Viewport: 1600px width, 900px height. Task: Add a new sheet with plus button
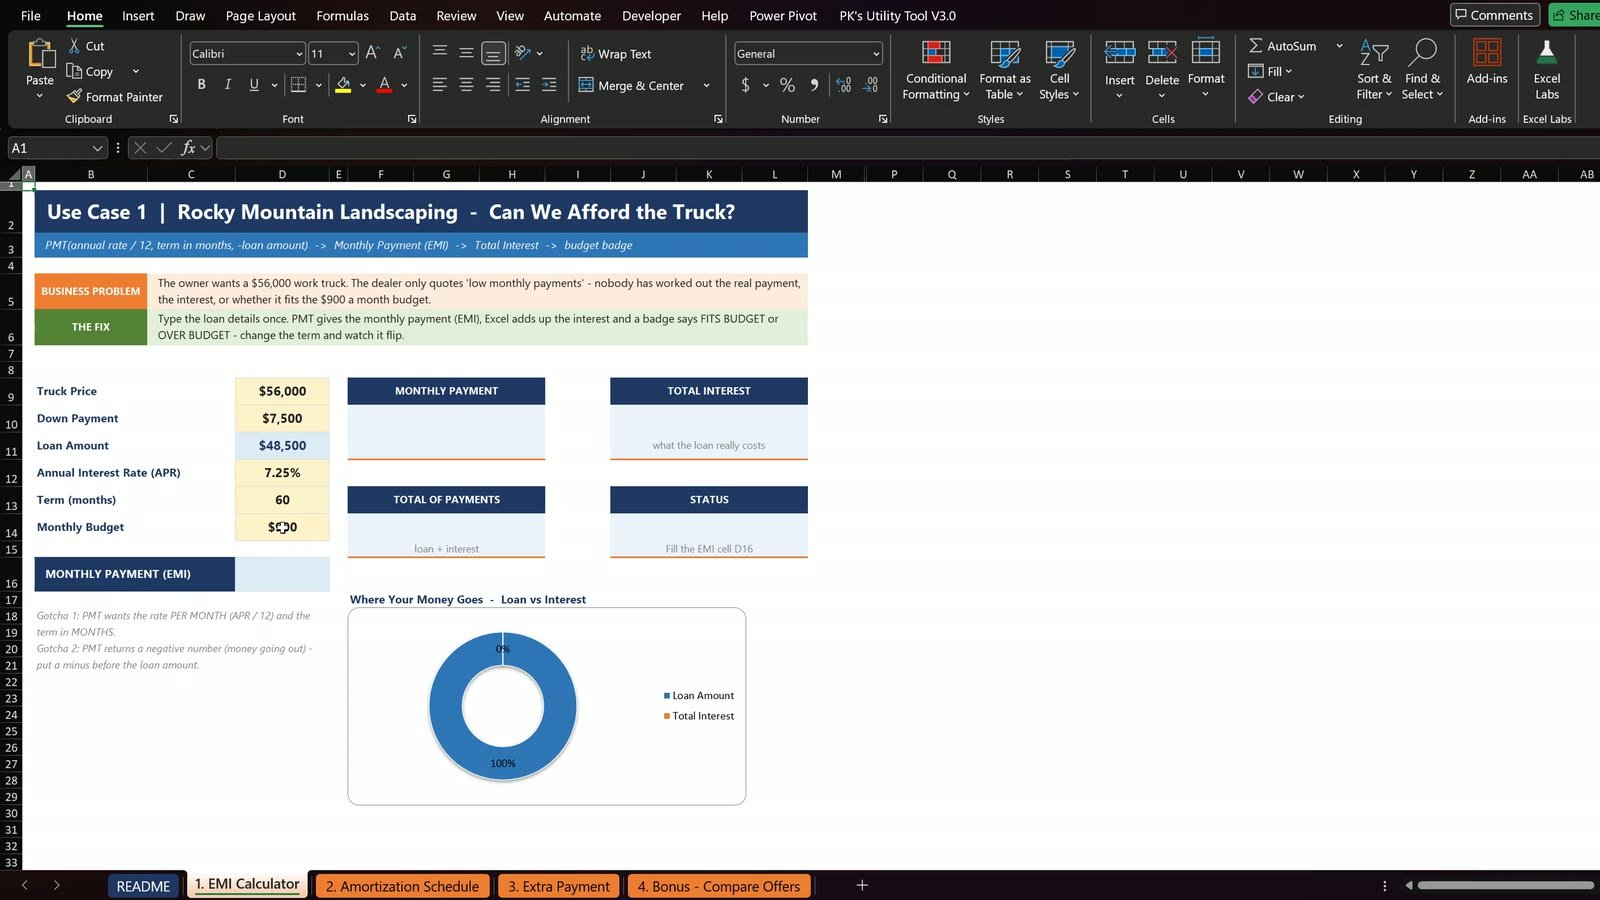(862, 885)
